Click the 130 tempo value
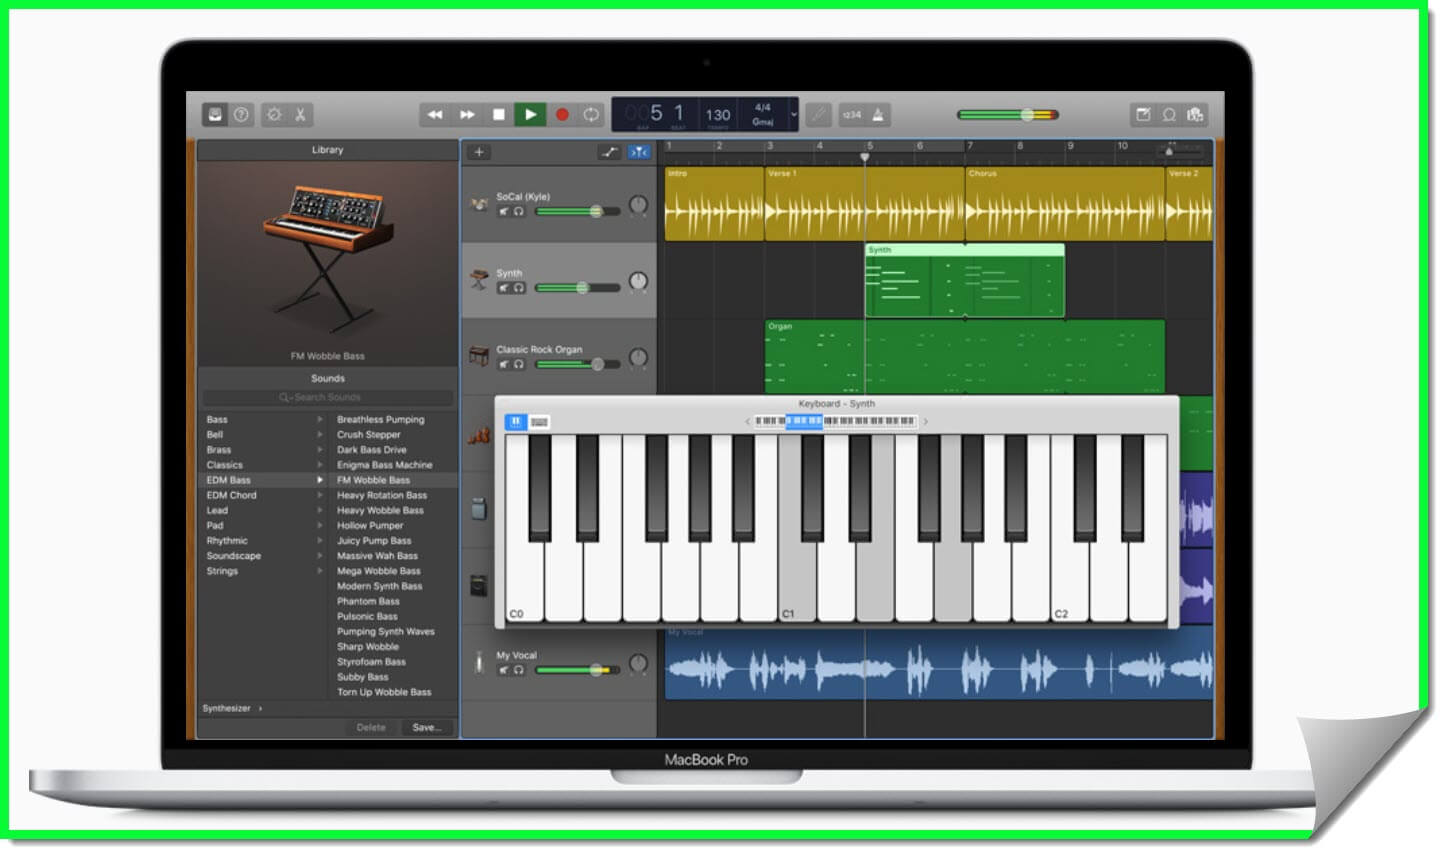Screen dimensions: 1443x854 (718, 115)
